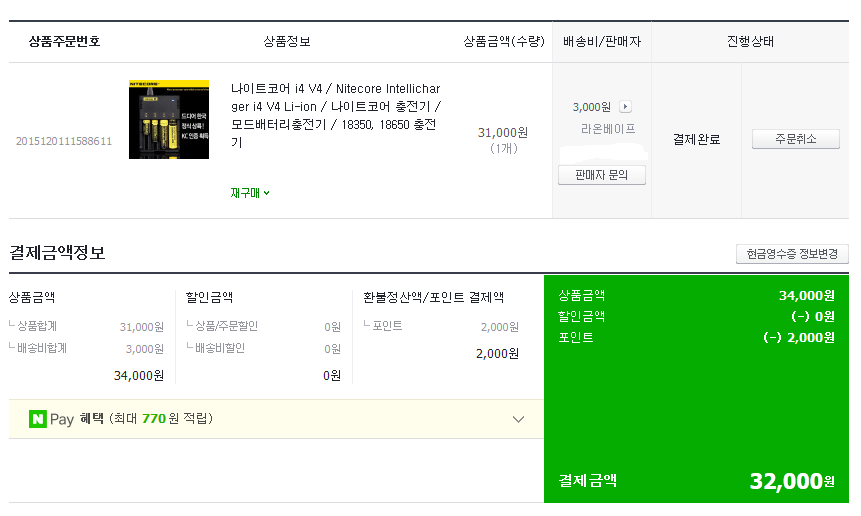Select order number 2015120111588611
Image resolution: width=861 pixels, height=516 pixels.
tap(64, 141)
